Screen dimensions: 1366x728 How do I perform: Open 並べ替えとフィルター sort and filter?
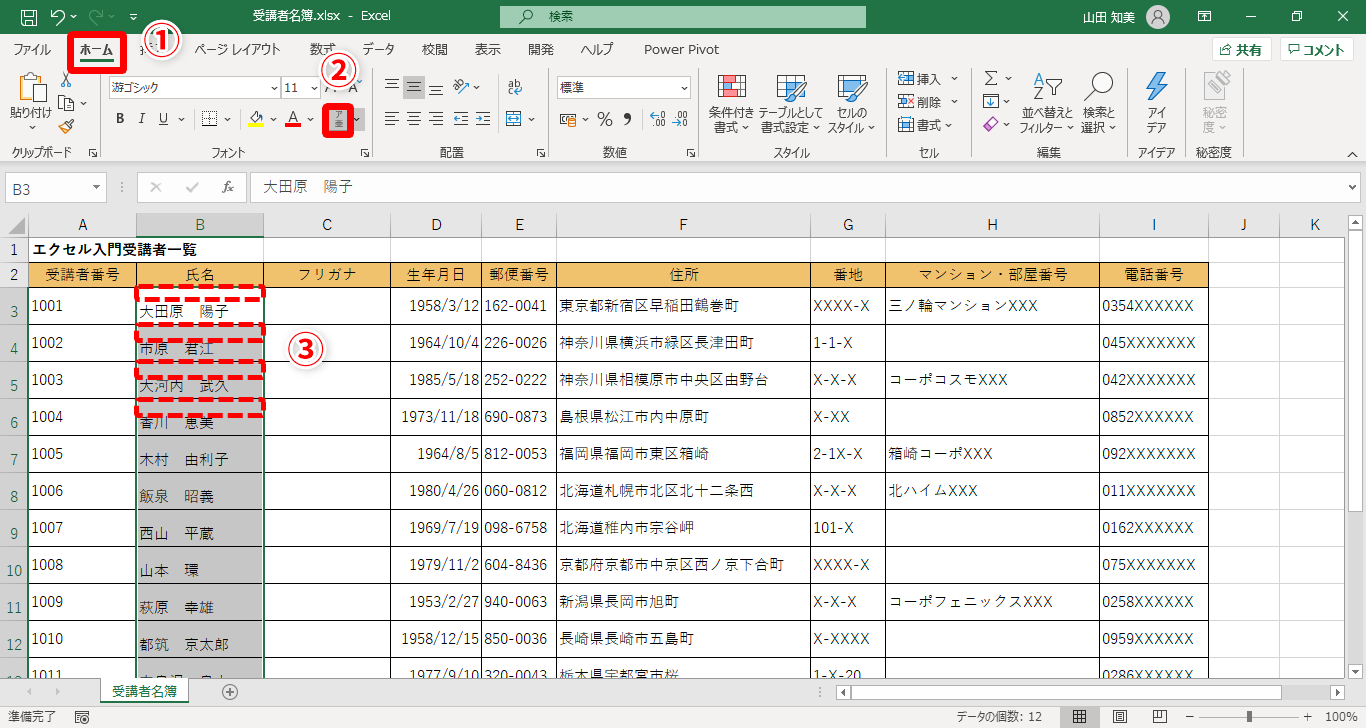(x=1047, y=104)
